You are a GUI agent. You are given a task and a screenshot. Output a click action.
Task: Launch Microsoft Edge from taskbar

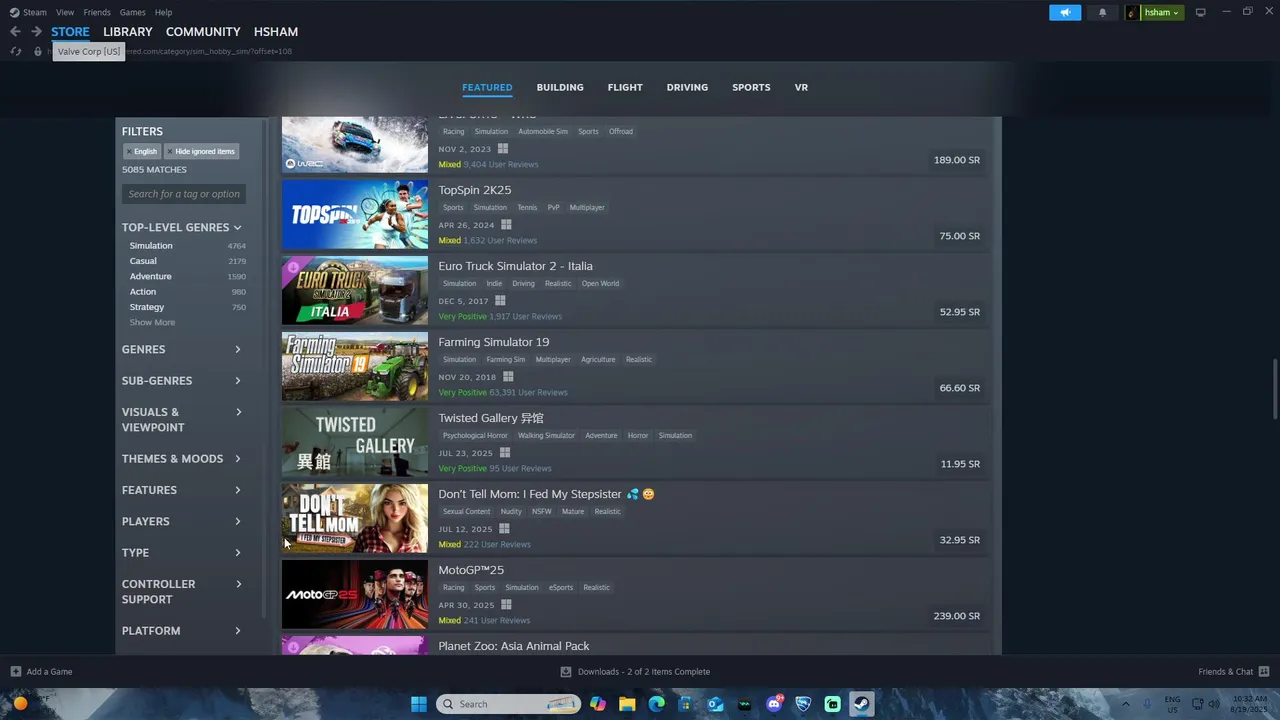pyautogui.click(x=656, y=704)
